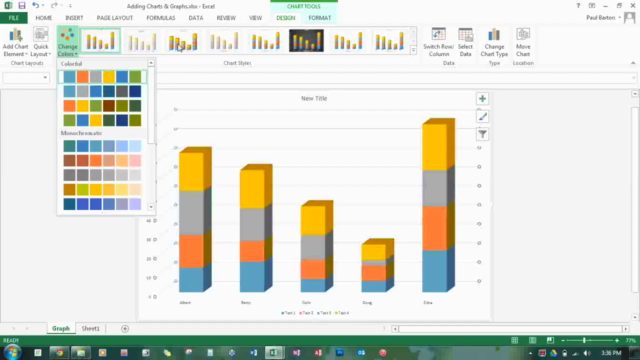
Task: Switch to the Sheet1 tab
Action: (90, 329)
